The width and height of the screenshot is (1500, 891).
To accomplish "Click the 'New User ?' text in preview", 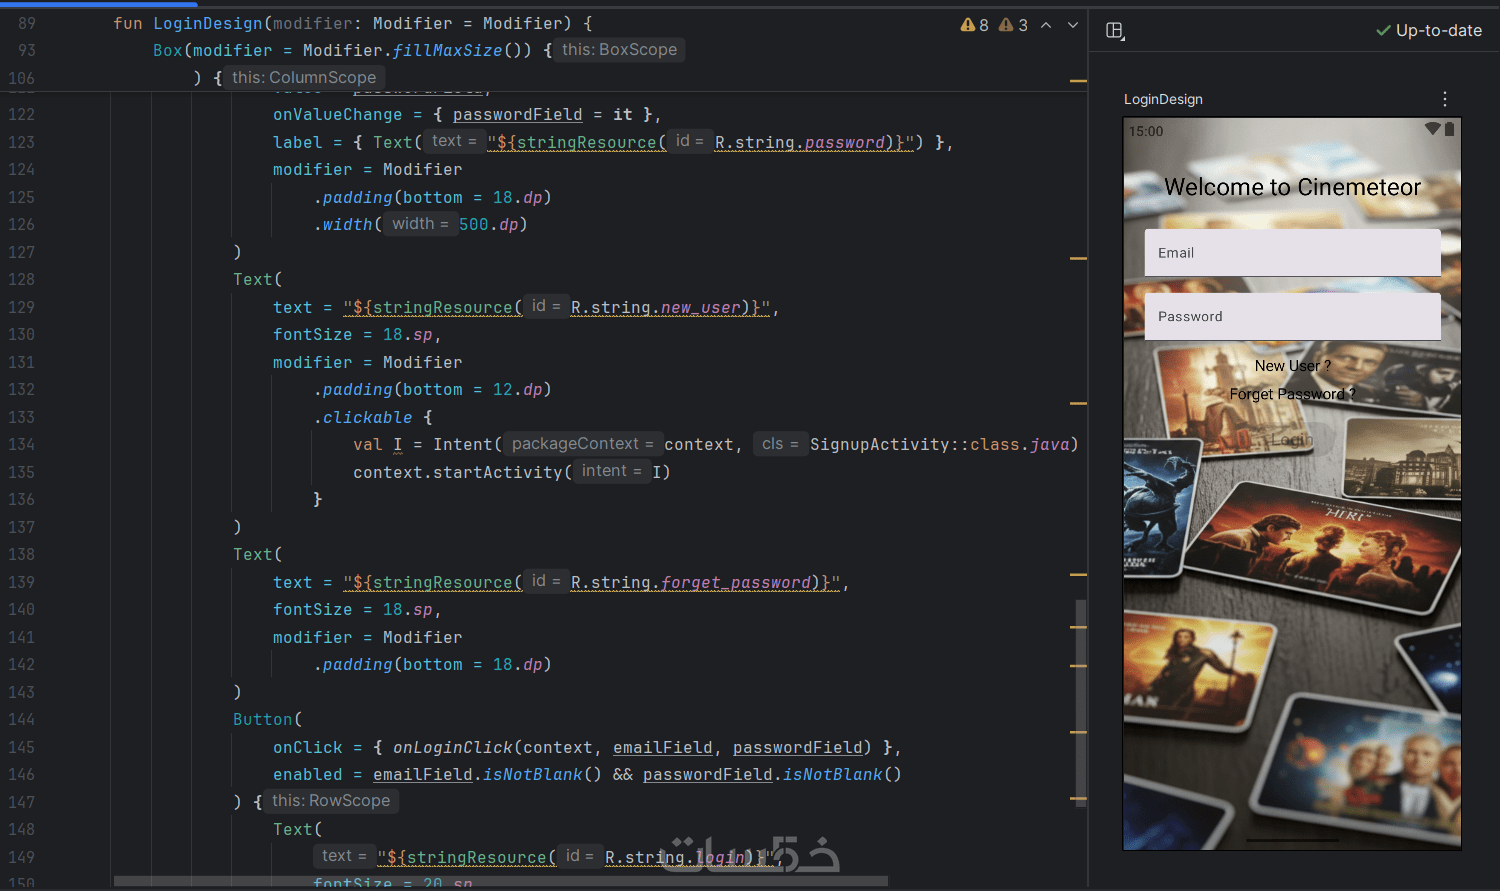I will (1293, 366).
